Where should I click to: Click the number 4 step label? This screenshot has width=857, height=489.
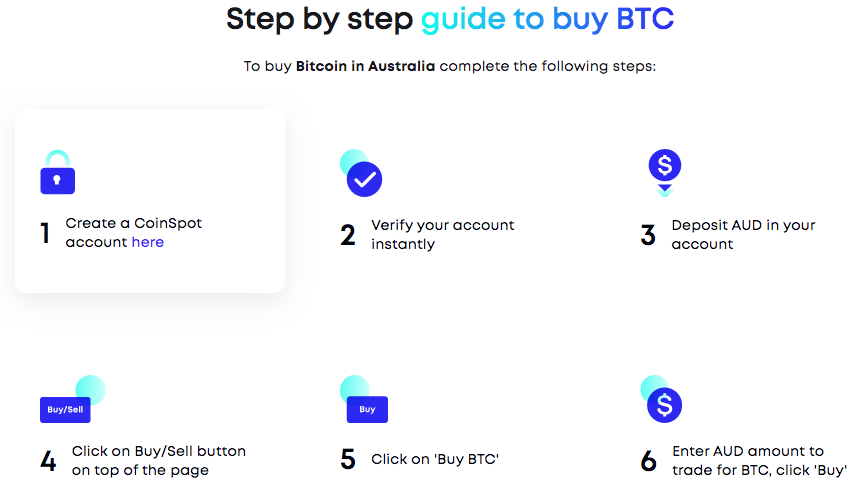coord(48,461)
